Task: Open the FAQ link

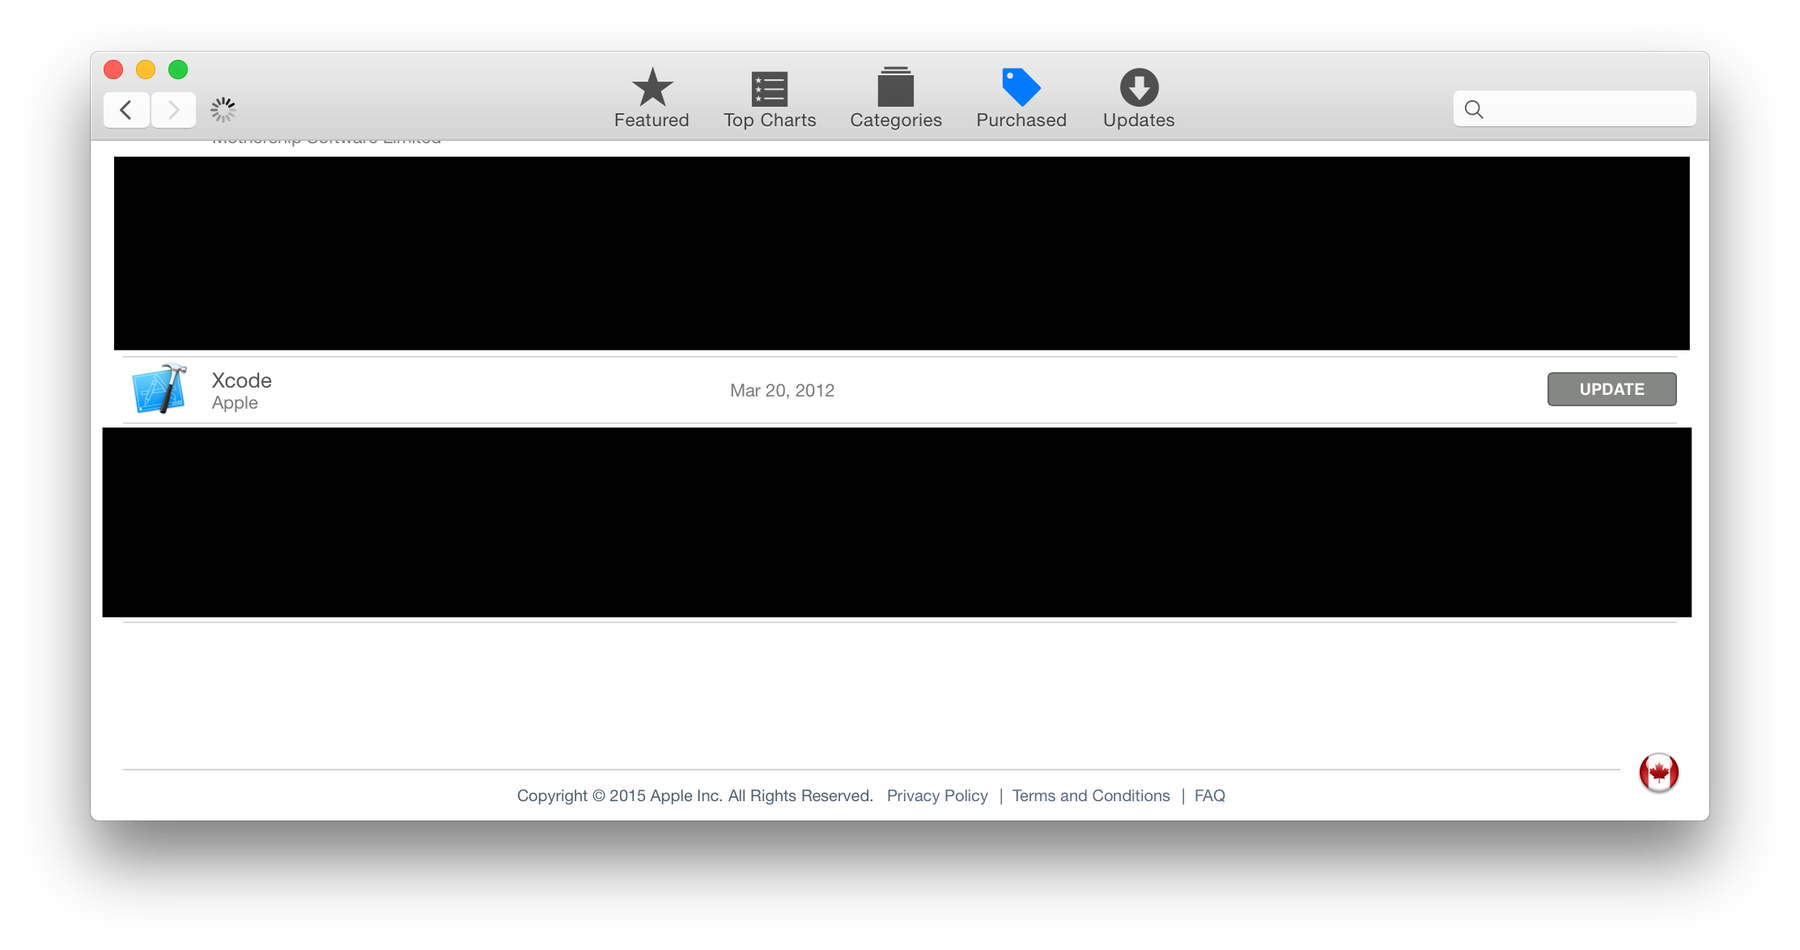Action: click(1209, 796)
